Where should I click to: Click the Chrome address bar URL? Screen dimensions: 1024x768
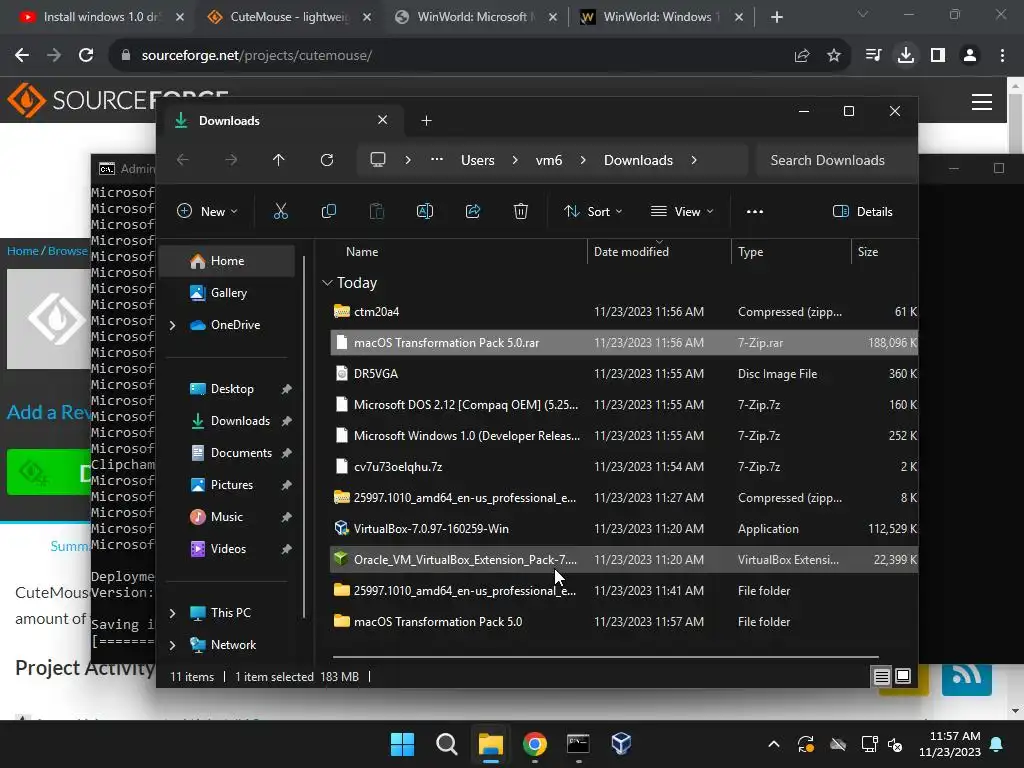pos(257,56)
